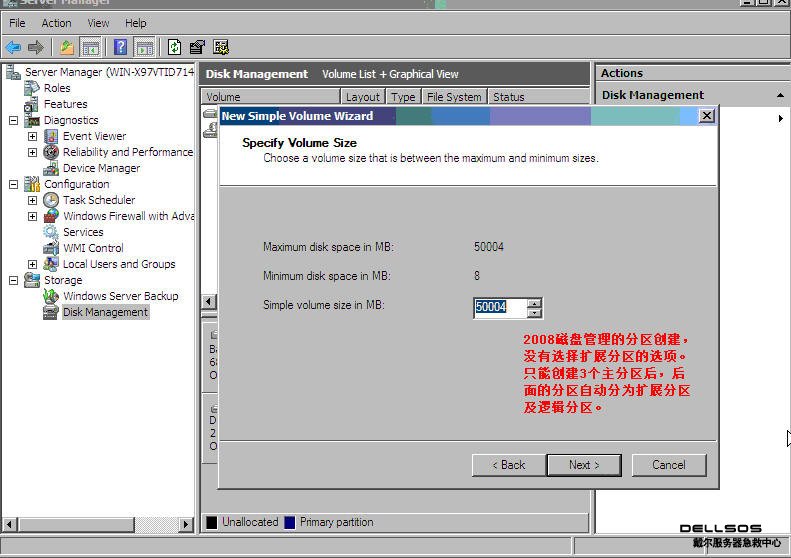Toggle the Show/Hide Action Pane toolbar icon
791x558 pixels.
[144, 48]
